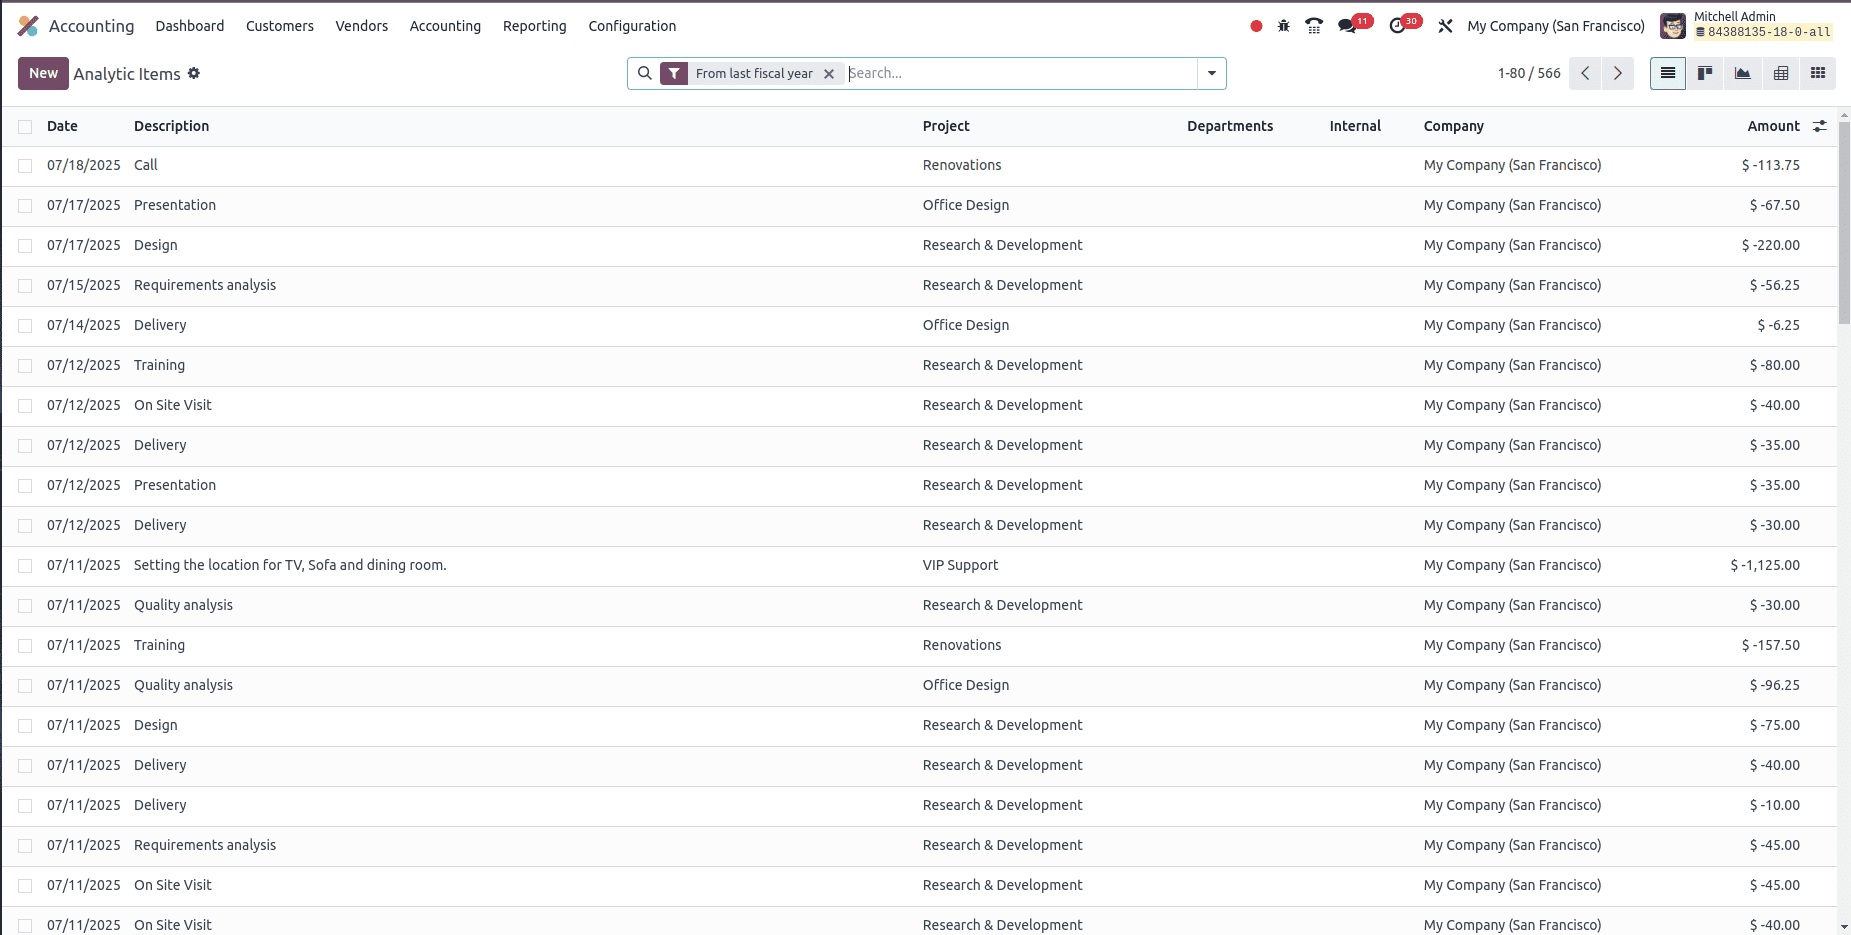
Task: Open the Dashboard menu
Action: pyautogui.click(x=190, y=26)
